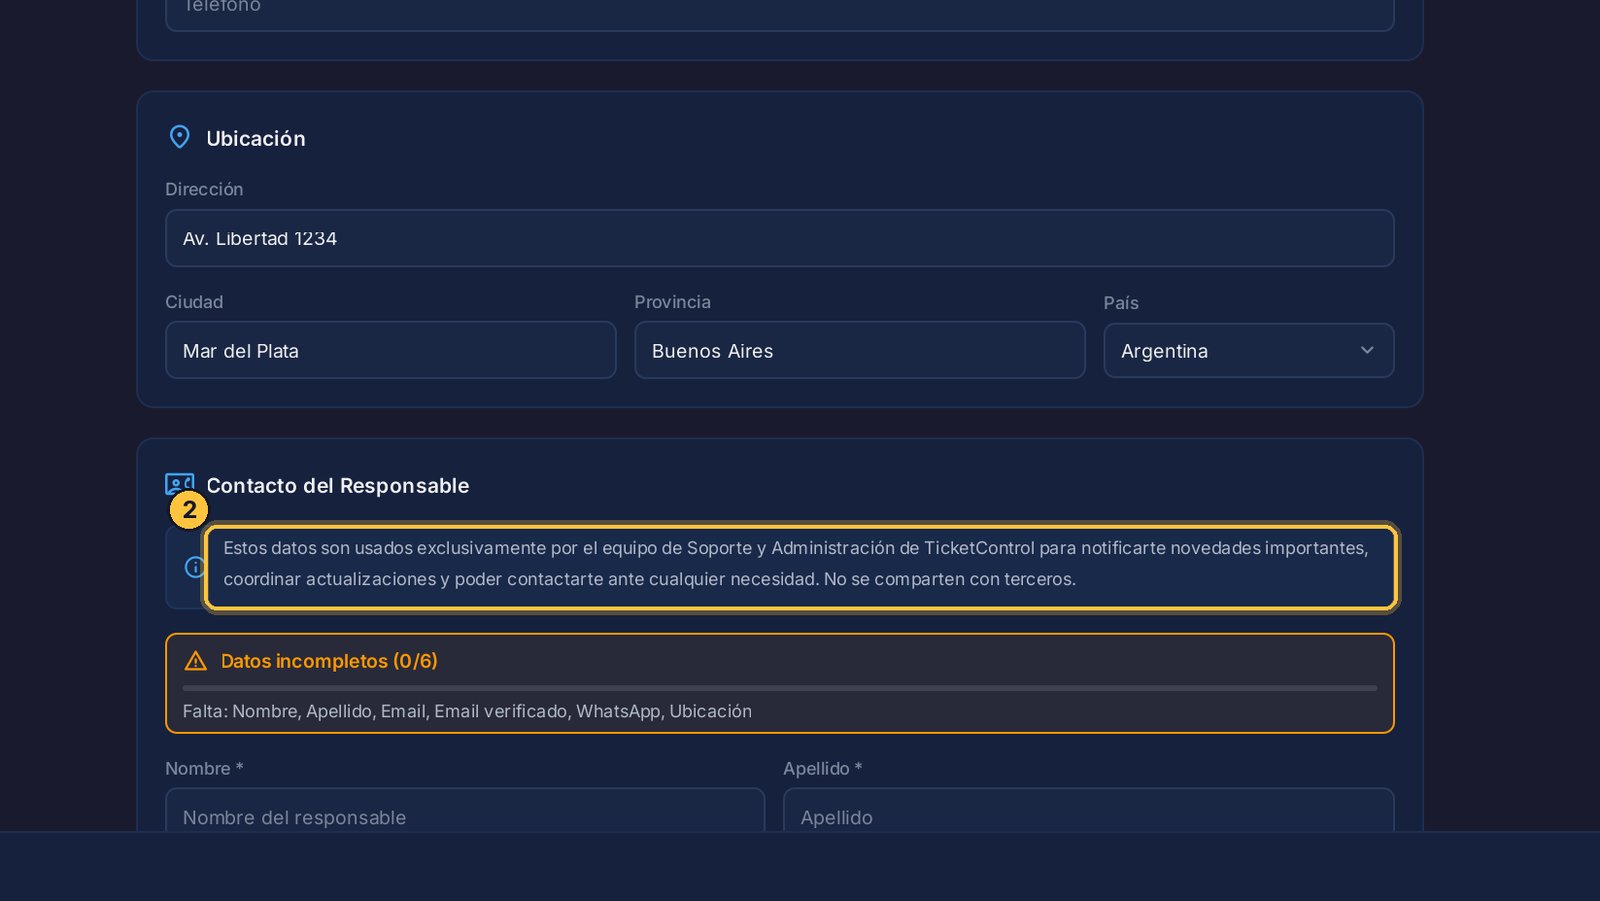Screen dimensions: 1600x901
Task: Click the Ciudad label
Action: point(194,302)
